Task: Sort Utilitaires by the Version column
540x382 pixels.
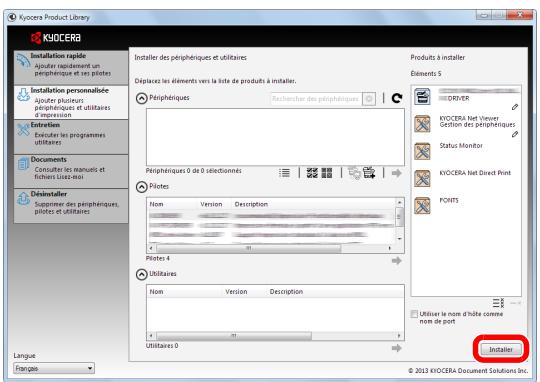Action: coord(236,292)
